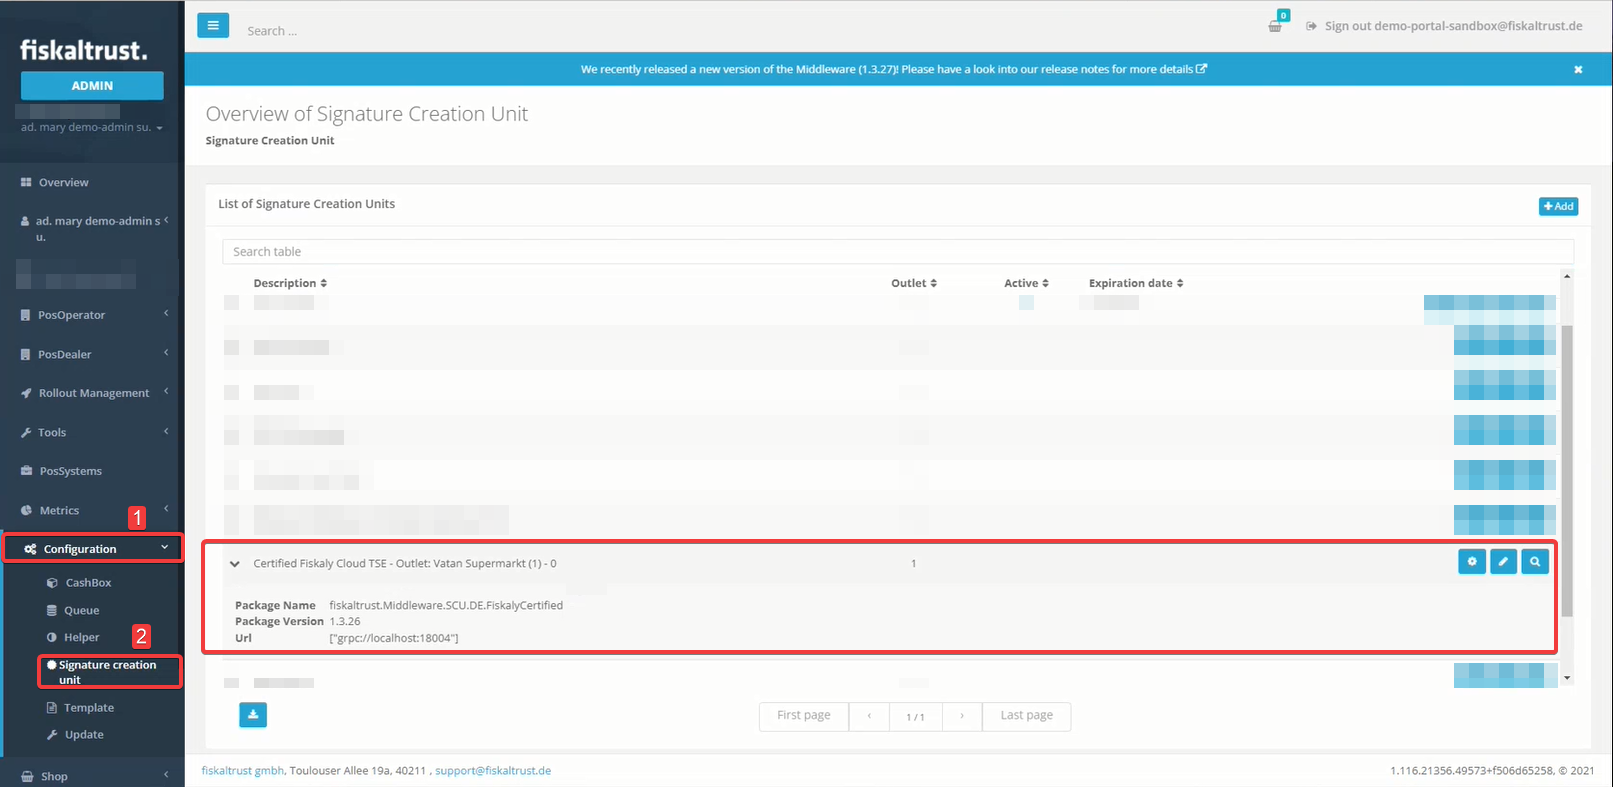Click the gear settings icon for Fiskaly Cloud TSE

pyautogui.click(x=1472, y=562)
